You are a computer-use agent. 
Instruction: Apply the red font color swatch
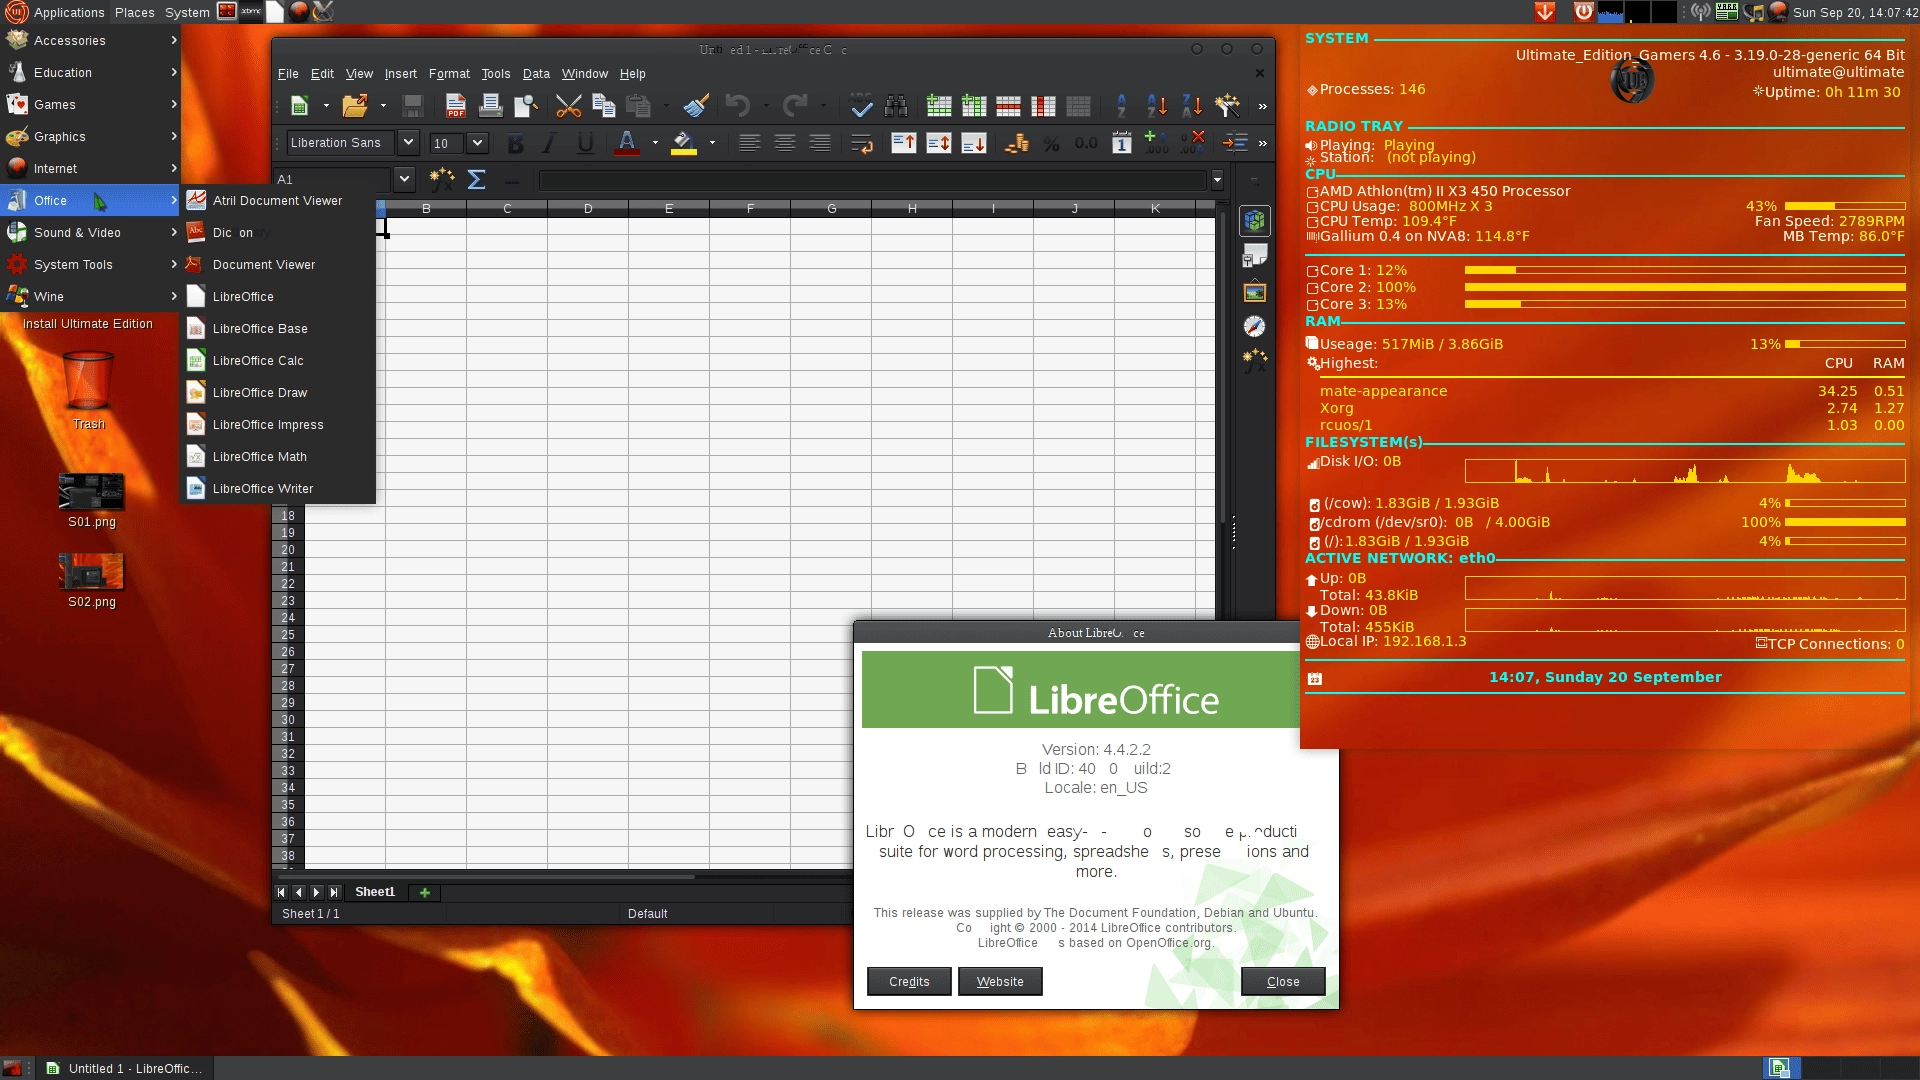pyautogui.click(x=626, y=143)
